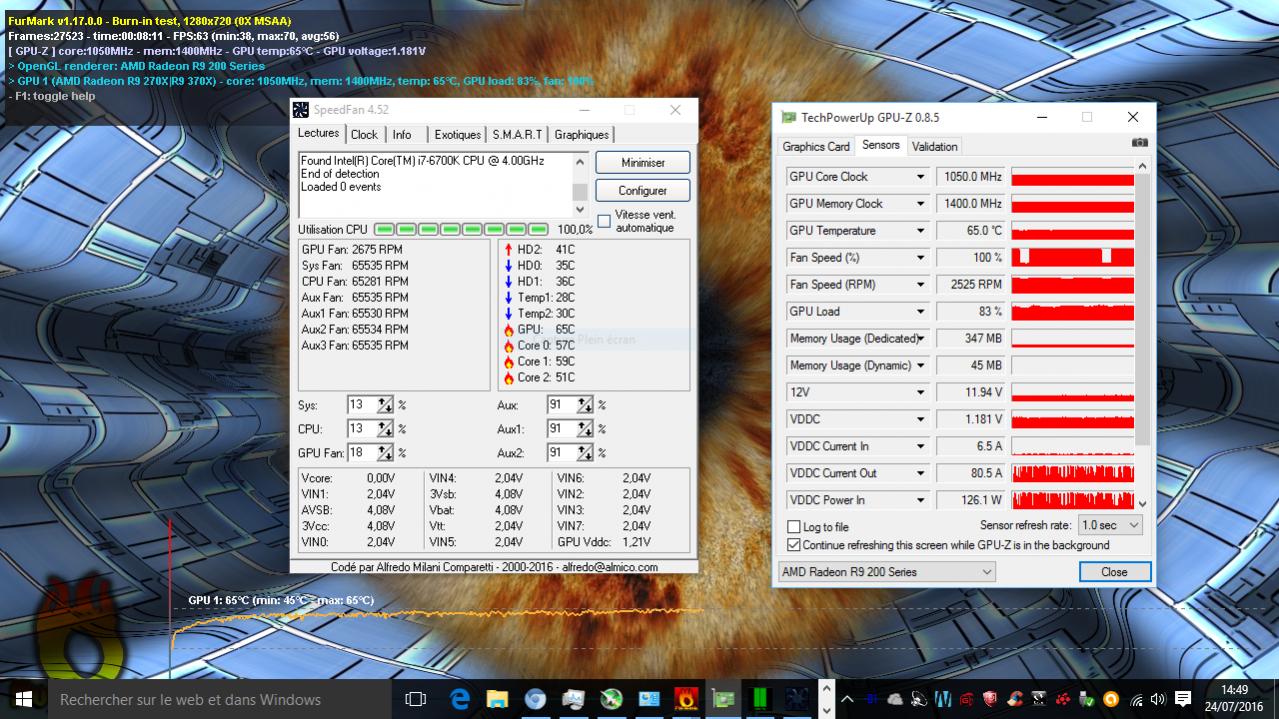Enable Vitesse vent. automatique checkbox
The width and height of the screenshot is (1279, 719).
pos(604,221)
